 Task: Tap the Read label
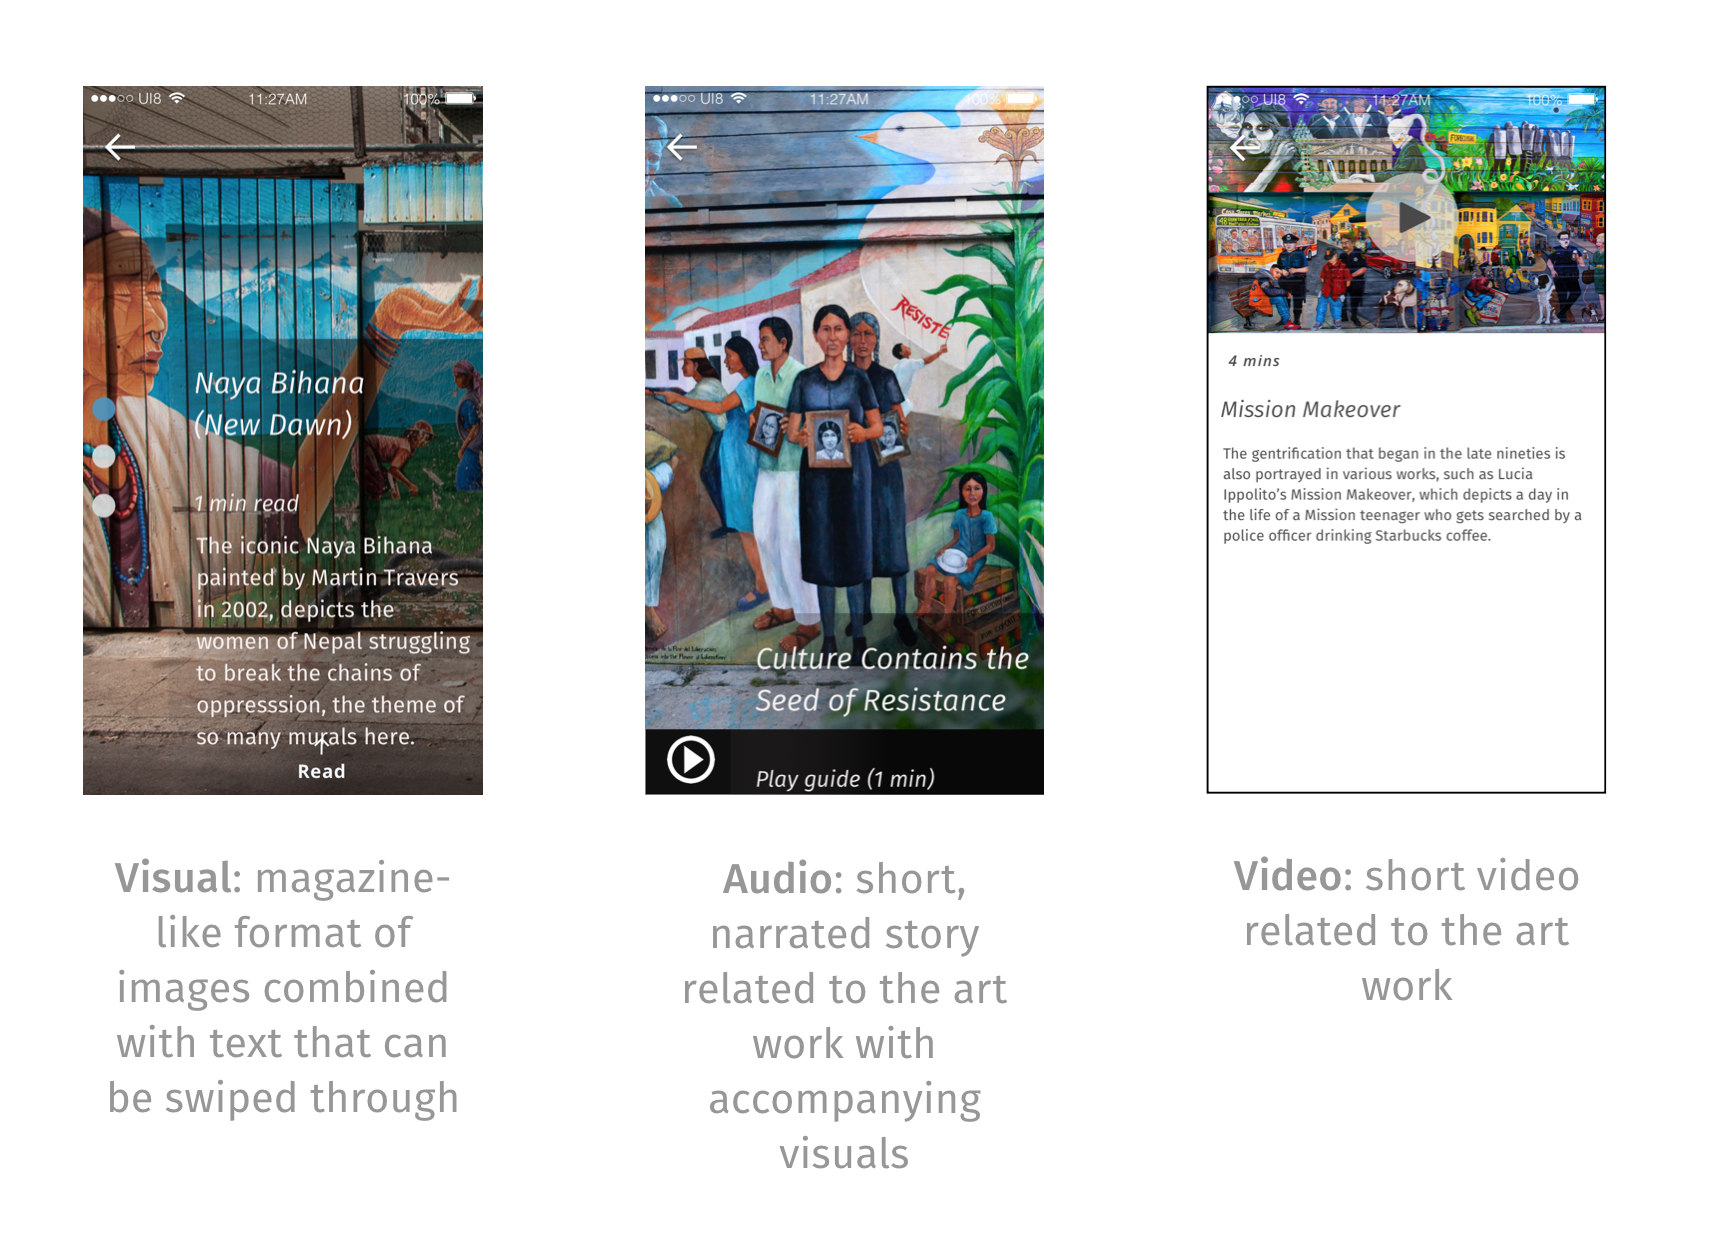(321, 771)
